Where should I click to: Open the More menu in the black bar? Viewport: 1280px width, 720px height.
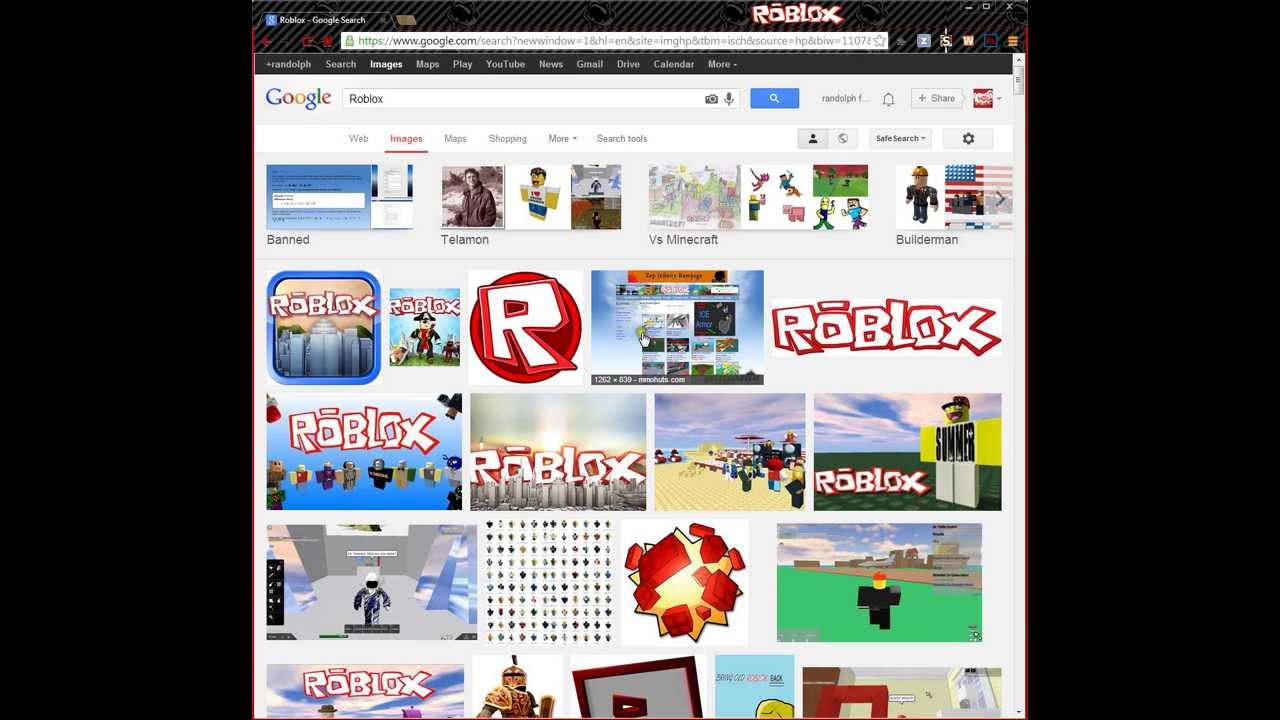(722, 64)
